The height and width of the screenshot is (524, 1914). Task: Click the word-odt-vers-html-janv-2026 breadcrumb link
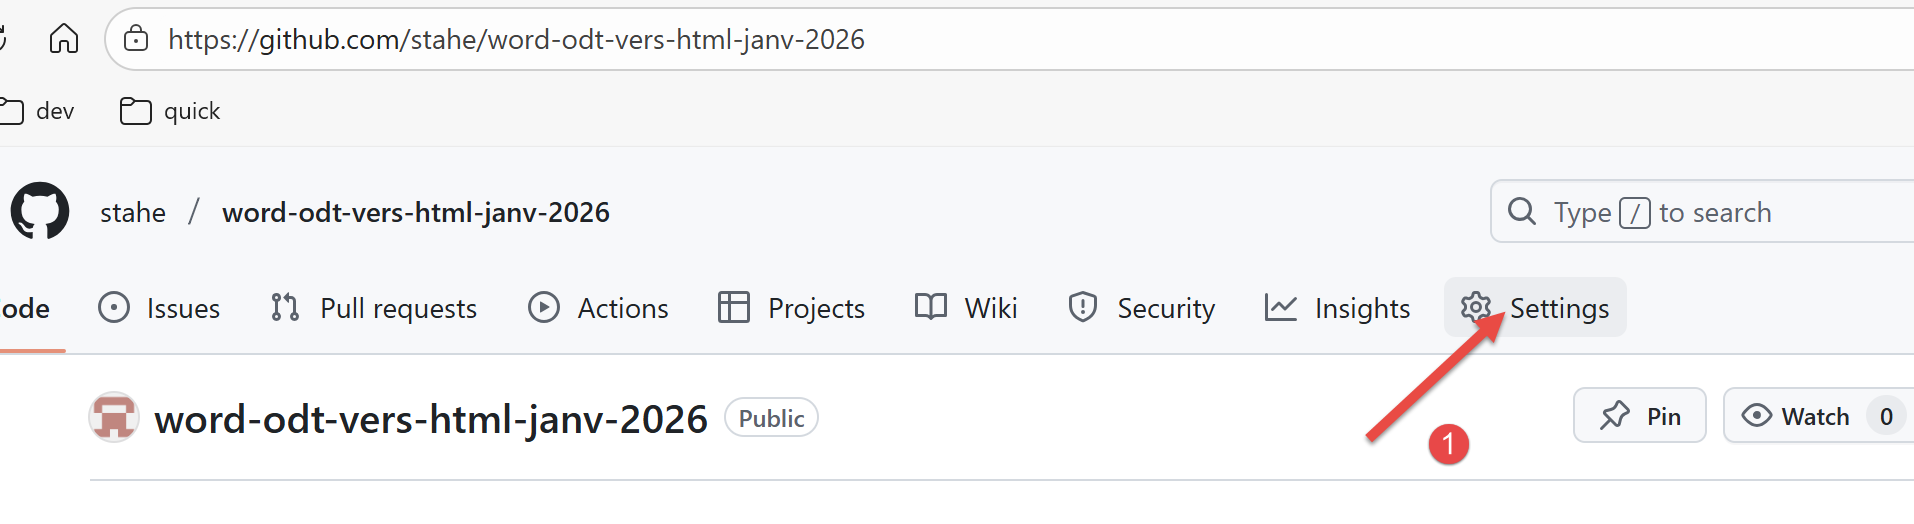(416, 212)
